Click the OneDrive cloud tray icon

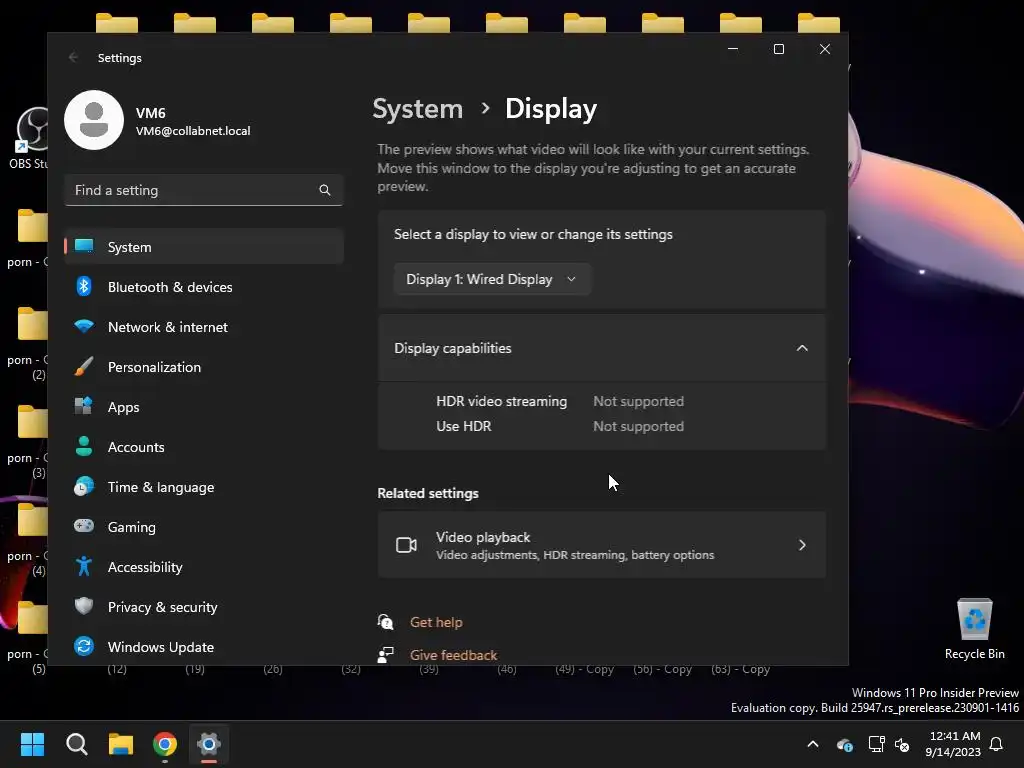click(844, 744)
